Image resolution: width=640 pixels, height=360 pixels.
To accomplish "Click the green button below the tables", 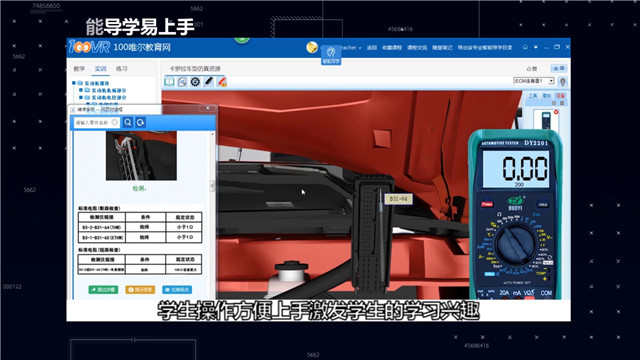I will (x=103, y=289).
